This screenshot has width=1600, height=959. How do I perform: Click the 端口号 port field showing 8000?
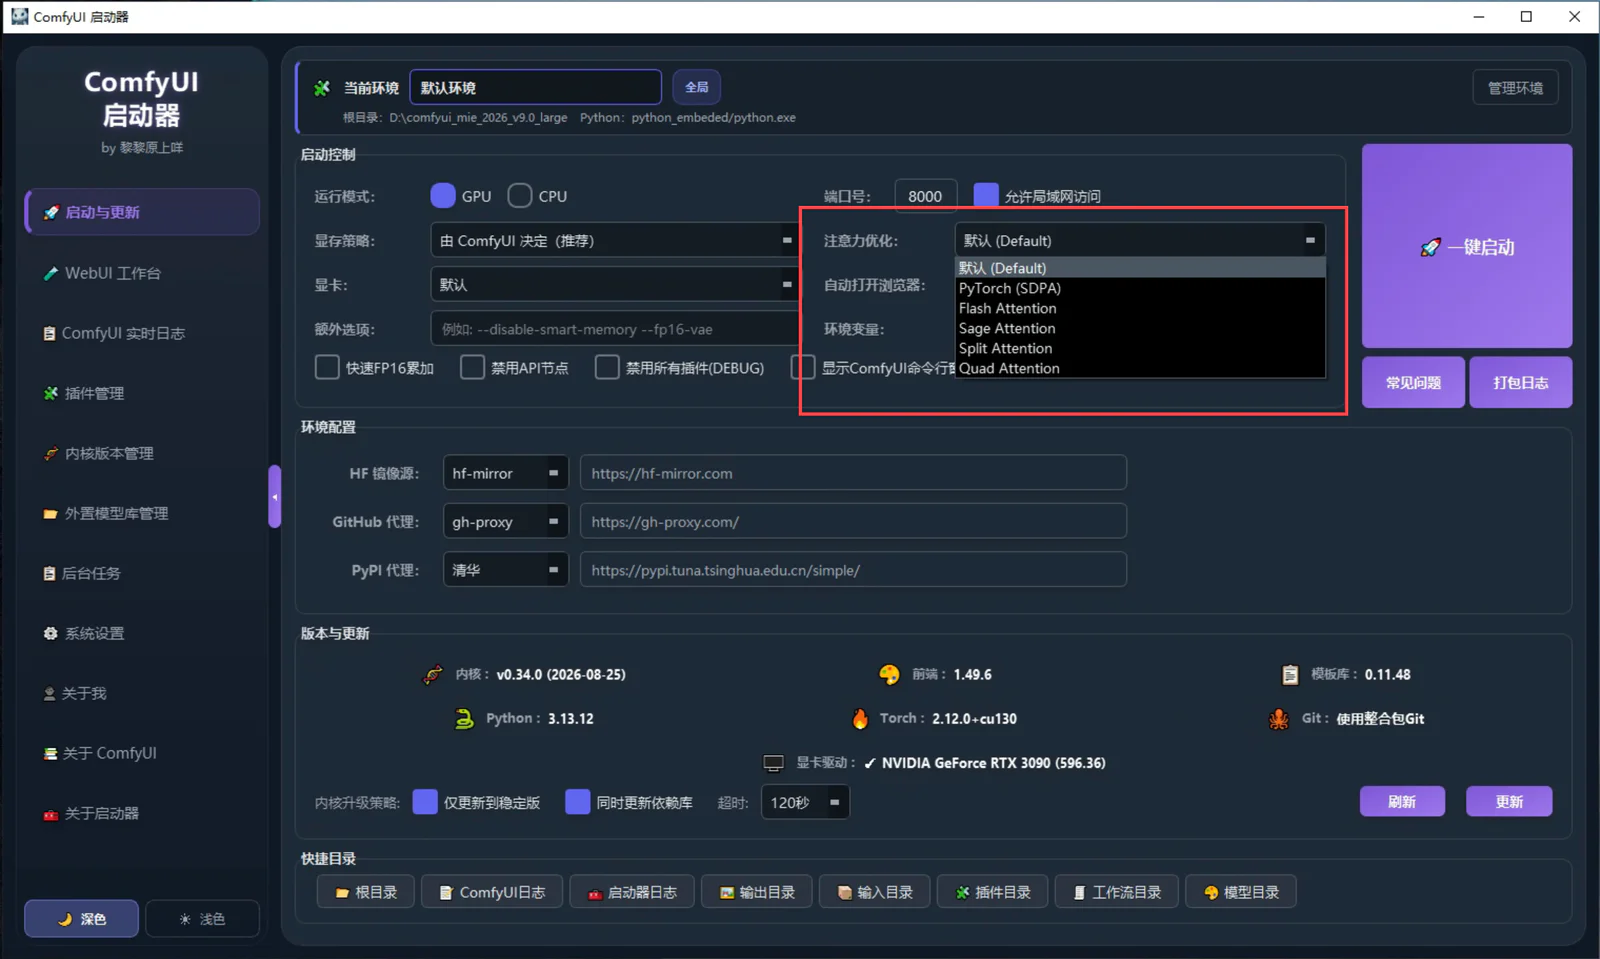[925, 196]
